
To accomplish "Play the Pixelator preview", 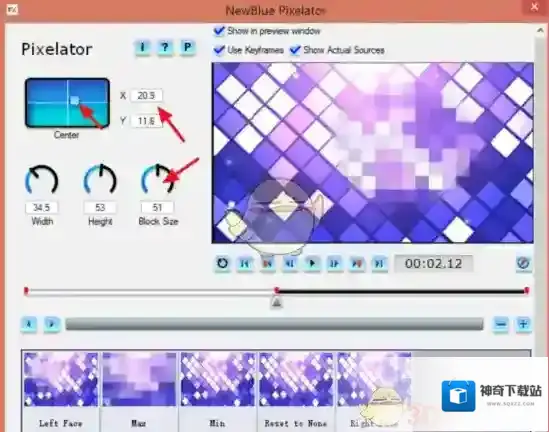I will click(x=312, y=263).
